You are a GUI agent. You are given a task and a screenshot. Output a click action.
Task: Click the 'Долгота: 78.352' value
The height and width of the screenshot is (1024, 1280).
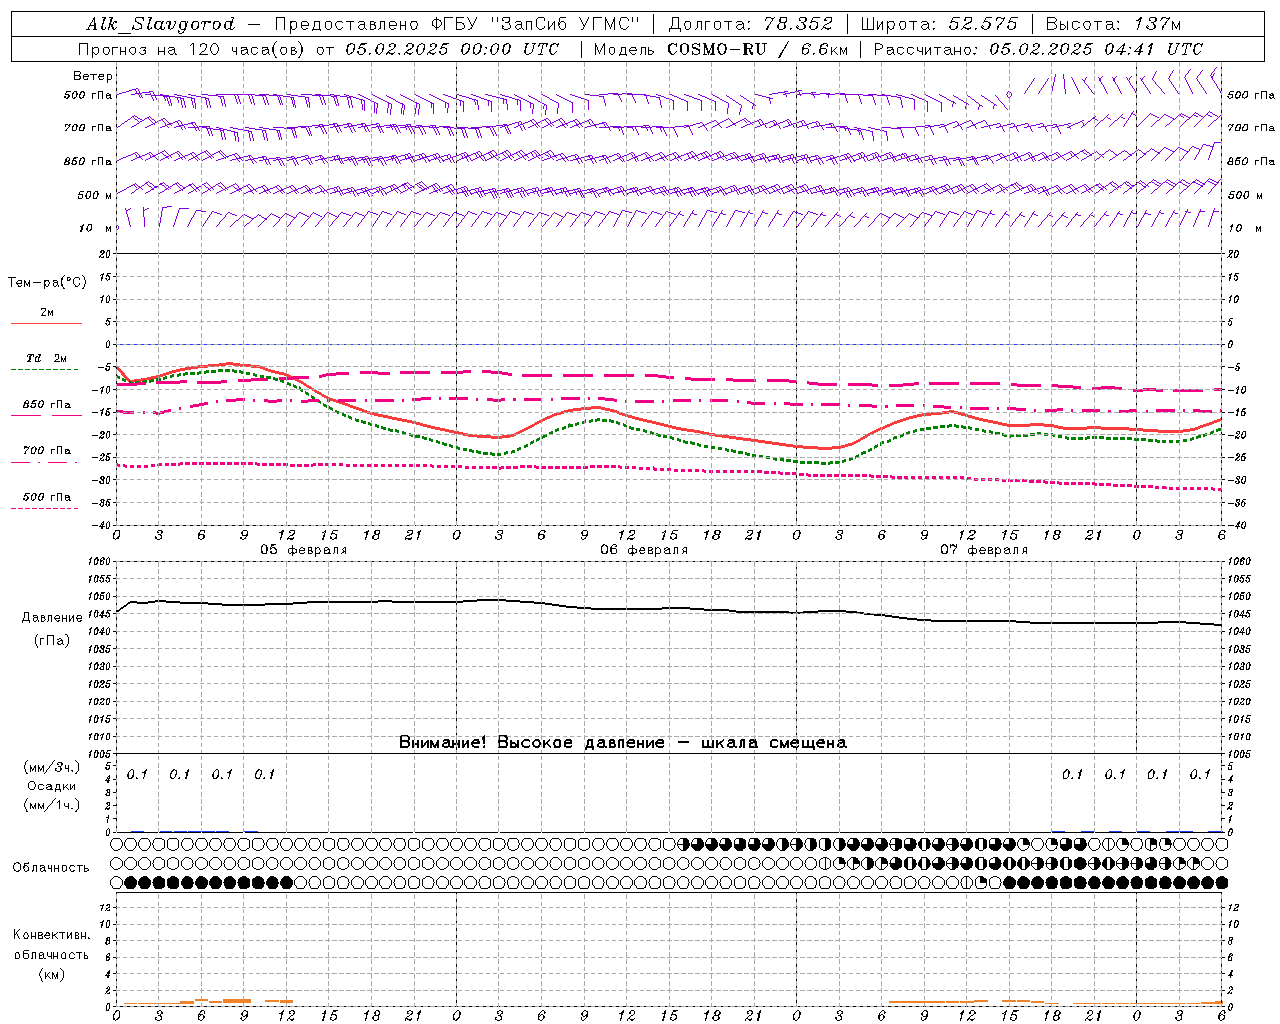click(x=750, y=24)
